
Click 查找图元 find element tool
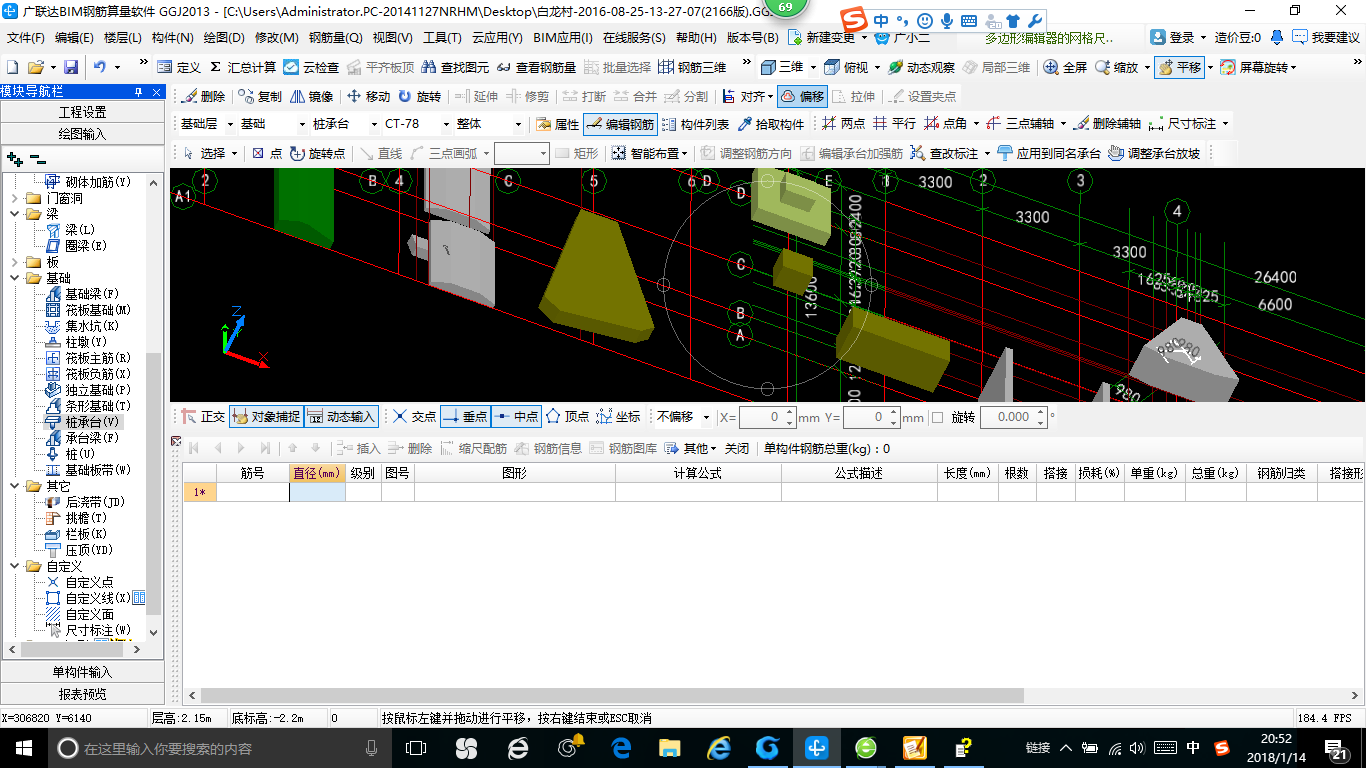pyautogui.click(x=456, y=67)
